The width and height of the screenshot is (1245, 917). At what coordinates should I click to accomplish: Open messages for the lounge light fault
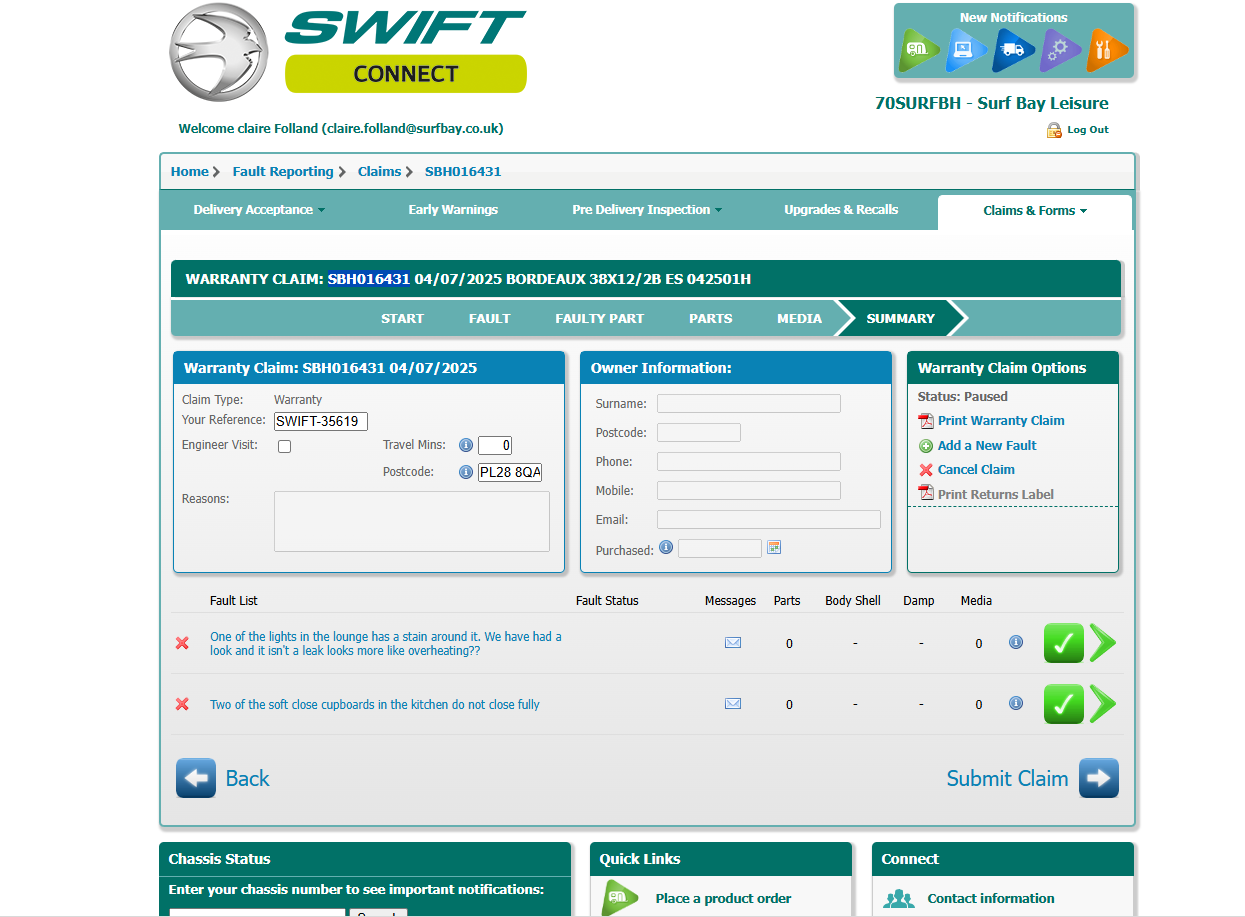coord(733,643)
